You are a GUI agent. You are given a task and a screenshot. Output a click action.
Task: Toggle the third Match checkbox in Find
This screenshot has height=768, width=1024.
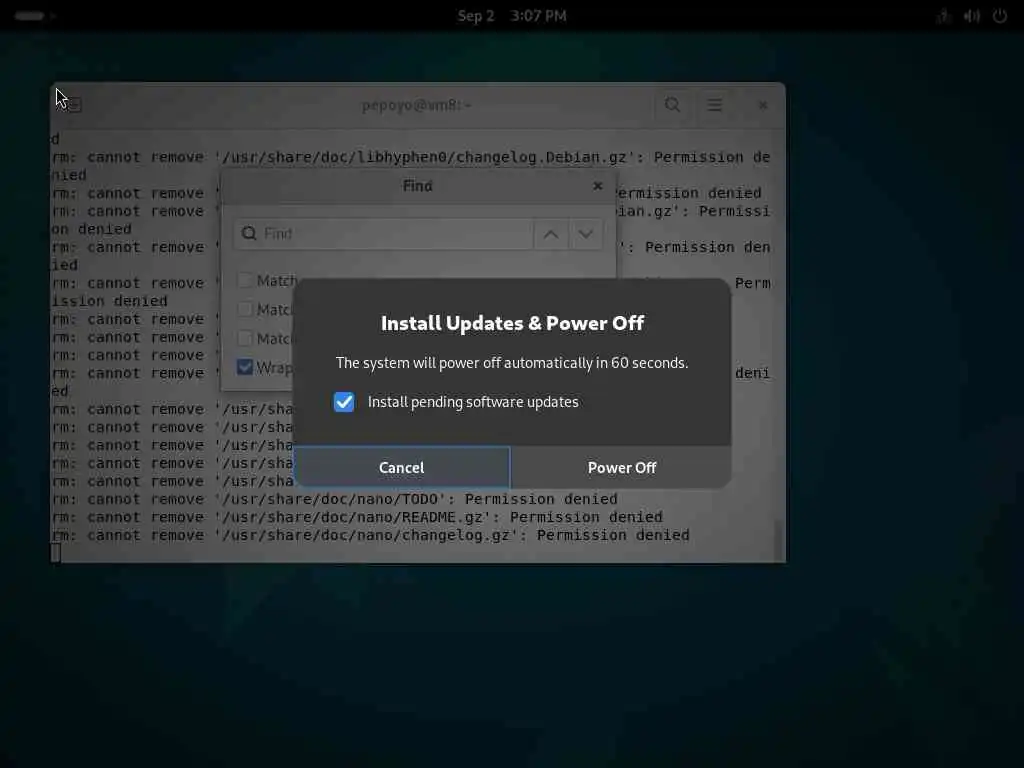245,338
